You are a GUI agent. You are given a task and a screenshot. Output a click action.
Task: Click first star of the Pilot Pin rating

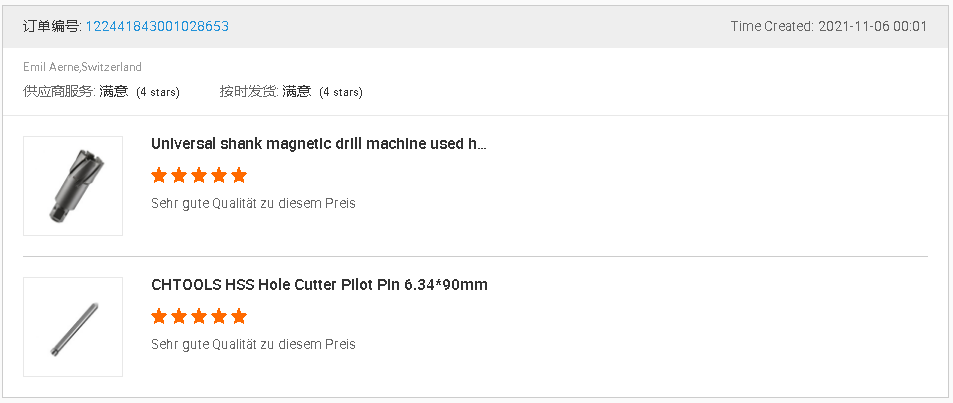[159, 317]
